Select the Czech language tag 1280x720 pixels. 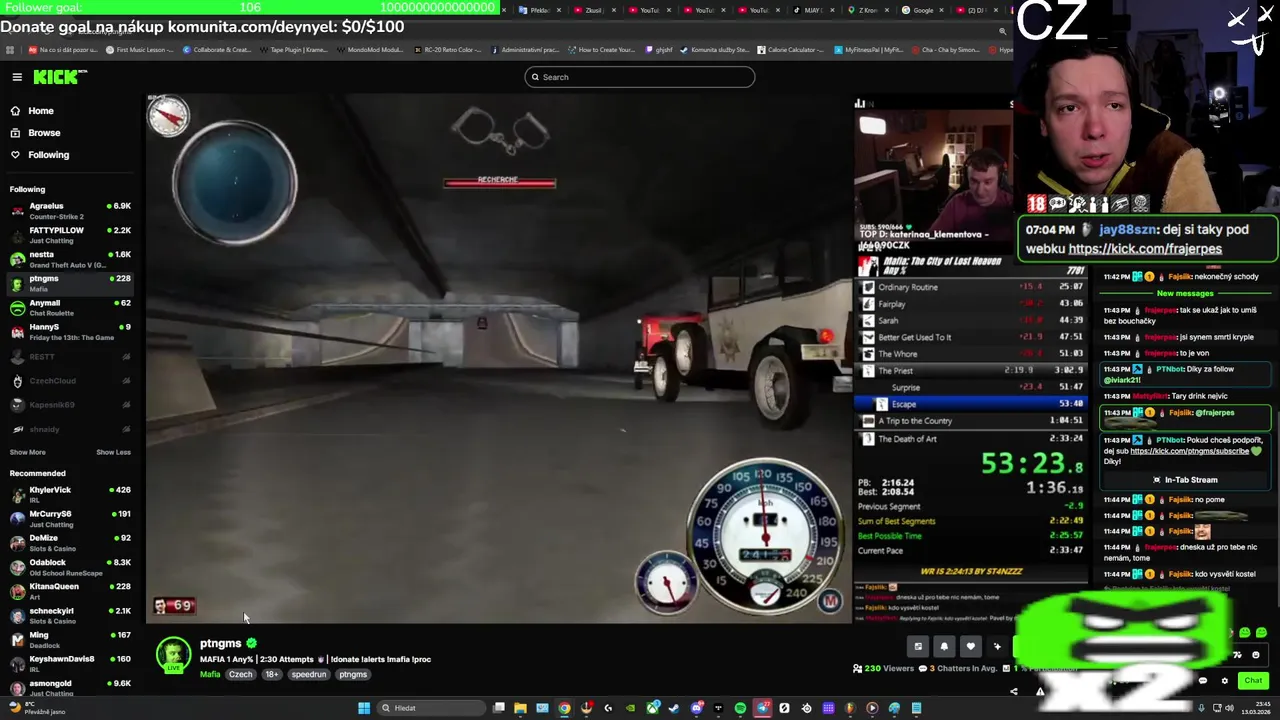point(241,674)
